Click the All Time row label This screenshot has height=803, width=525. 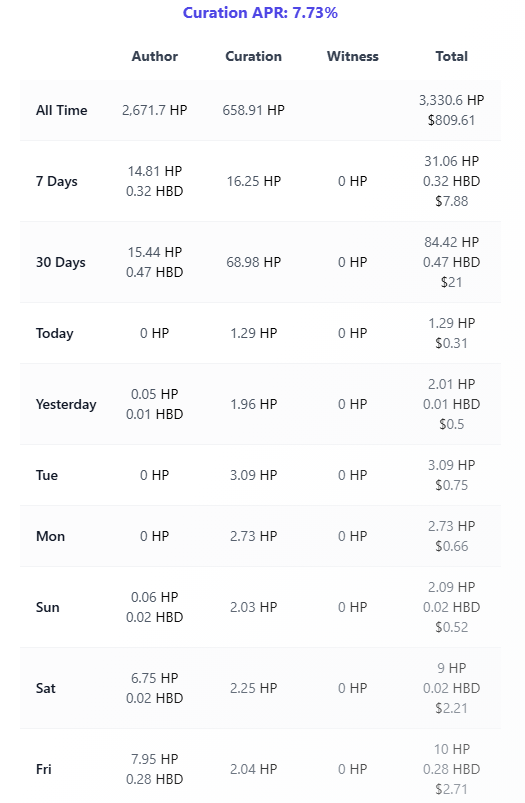pos(61,110)
